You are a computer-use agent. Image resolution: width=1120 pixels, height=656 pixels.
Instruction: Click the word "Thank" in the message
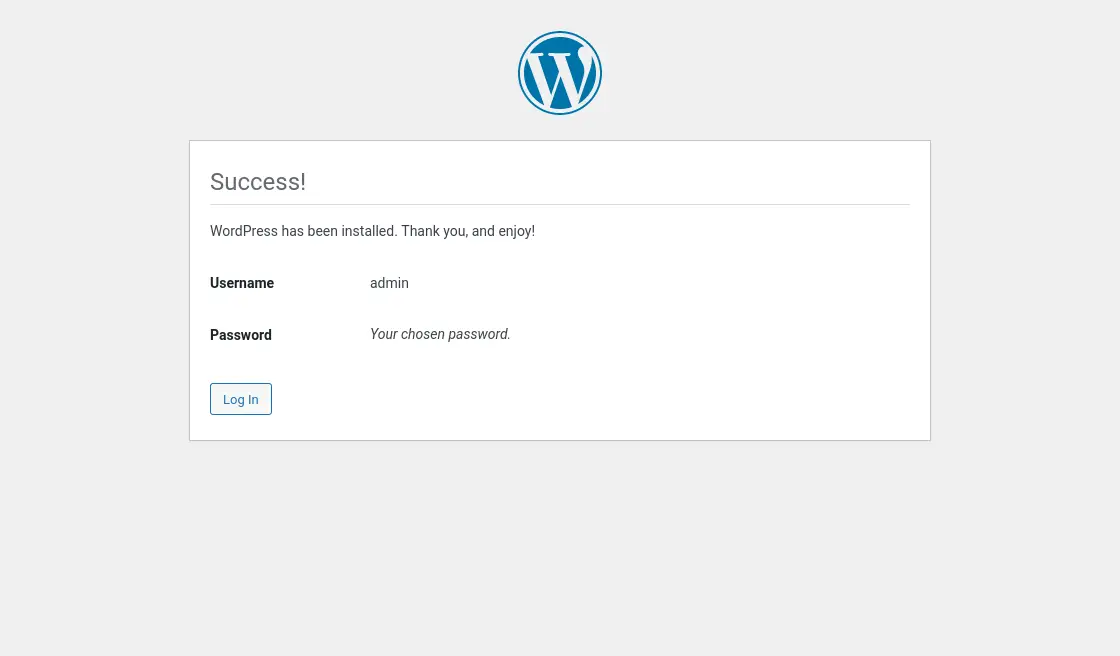coord(420,231)
